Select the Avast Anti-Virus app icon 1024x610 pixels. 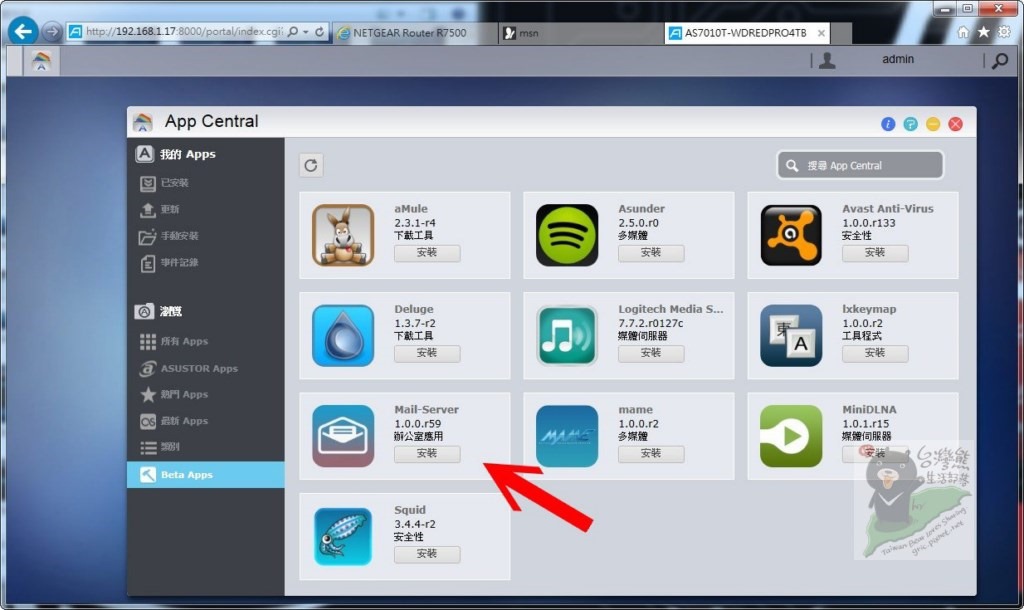[x=791, y=235]
